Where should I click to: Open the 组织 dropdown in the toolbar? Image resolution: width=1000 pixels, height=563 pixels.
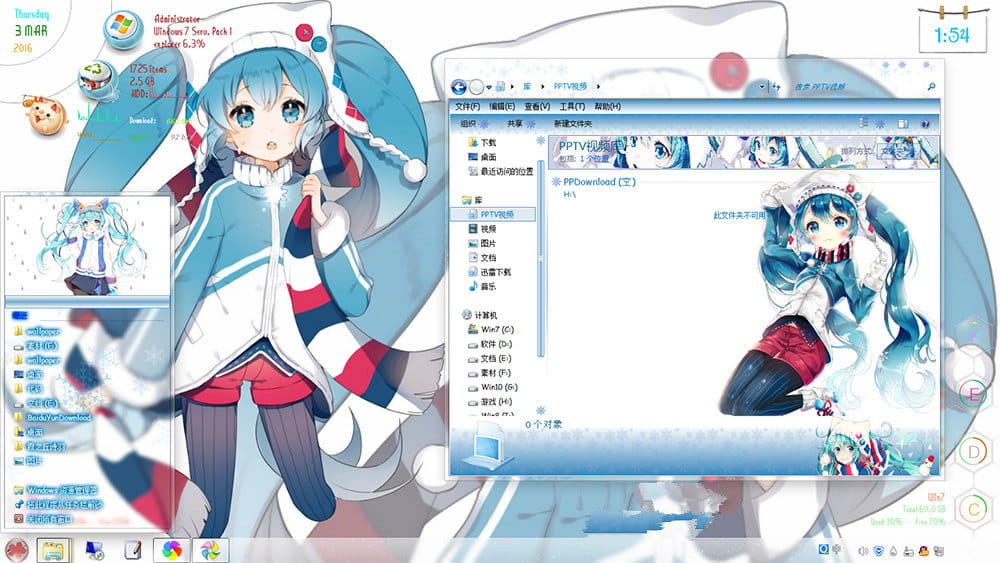tap(474, 124)
